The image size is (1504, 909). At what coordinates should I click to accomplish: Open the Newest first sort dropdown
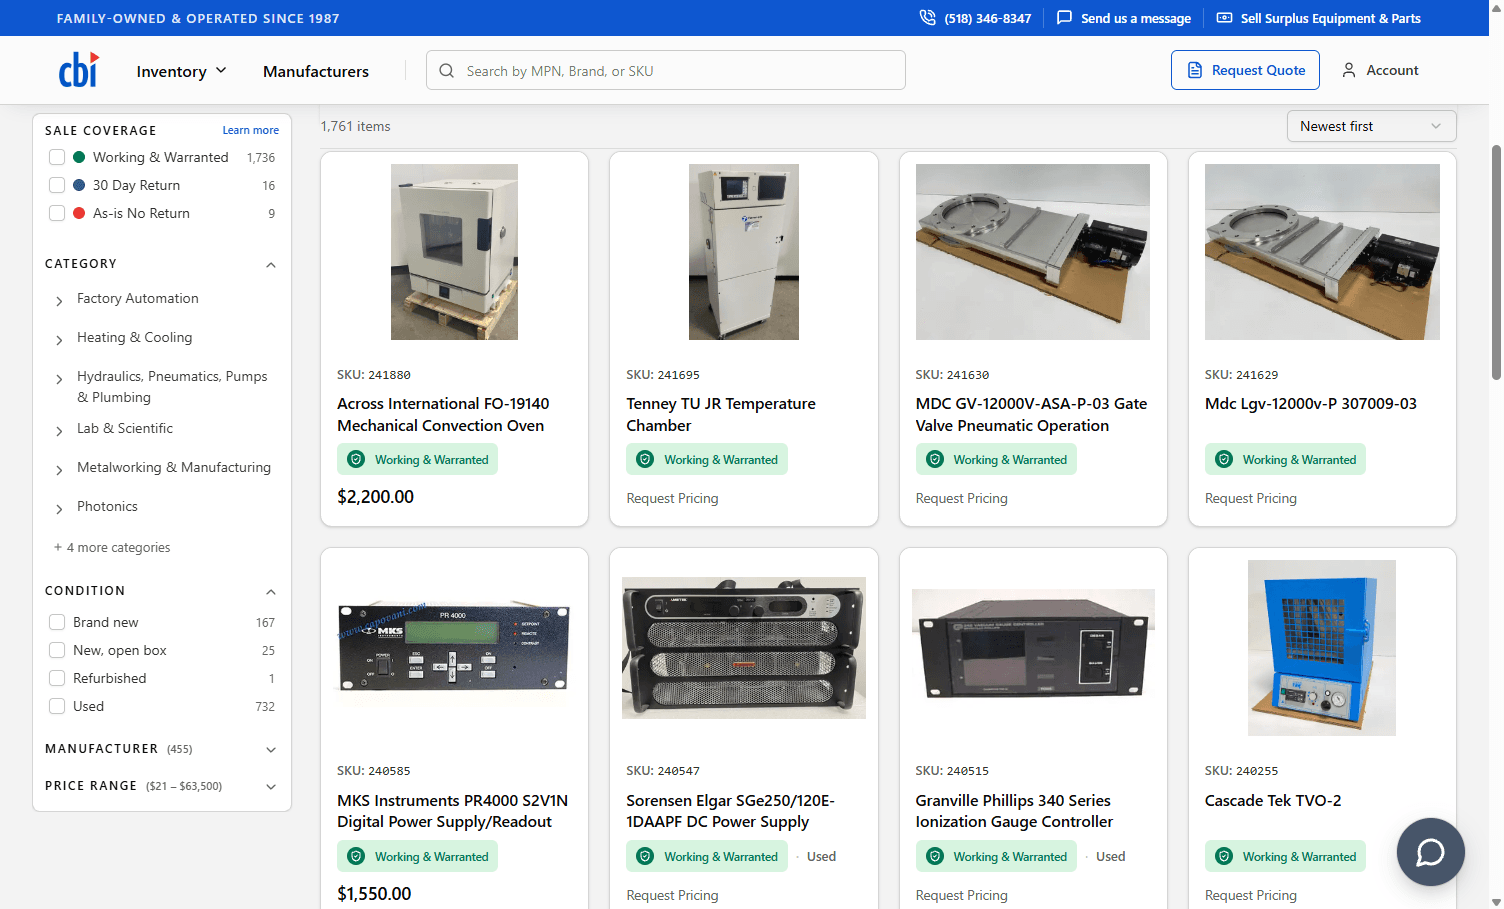(x=1371, y=126)
